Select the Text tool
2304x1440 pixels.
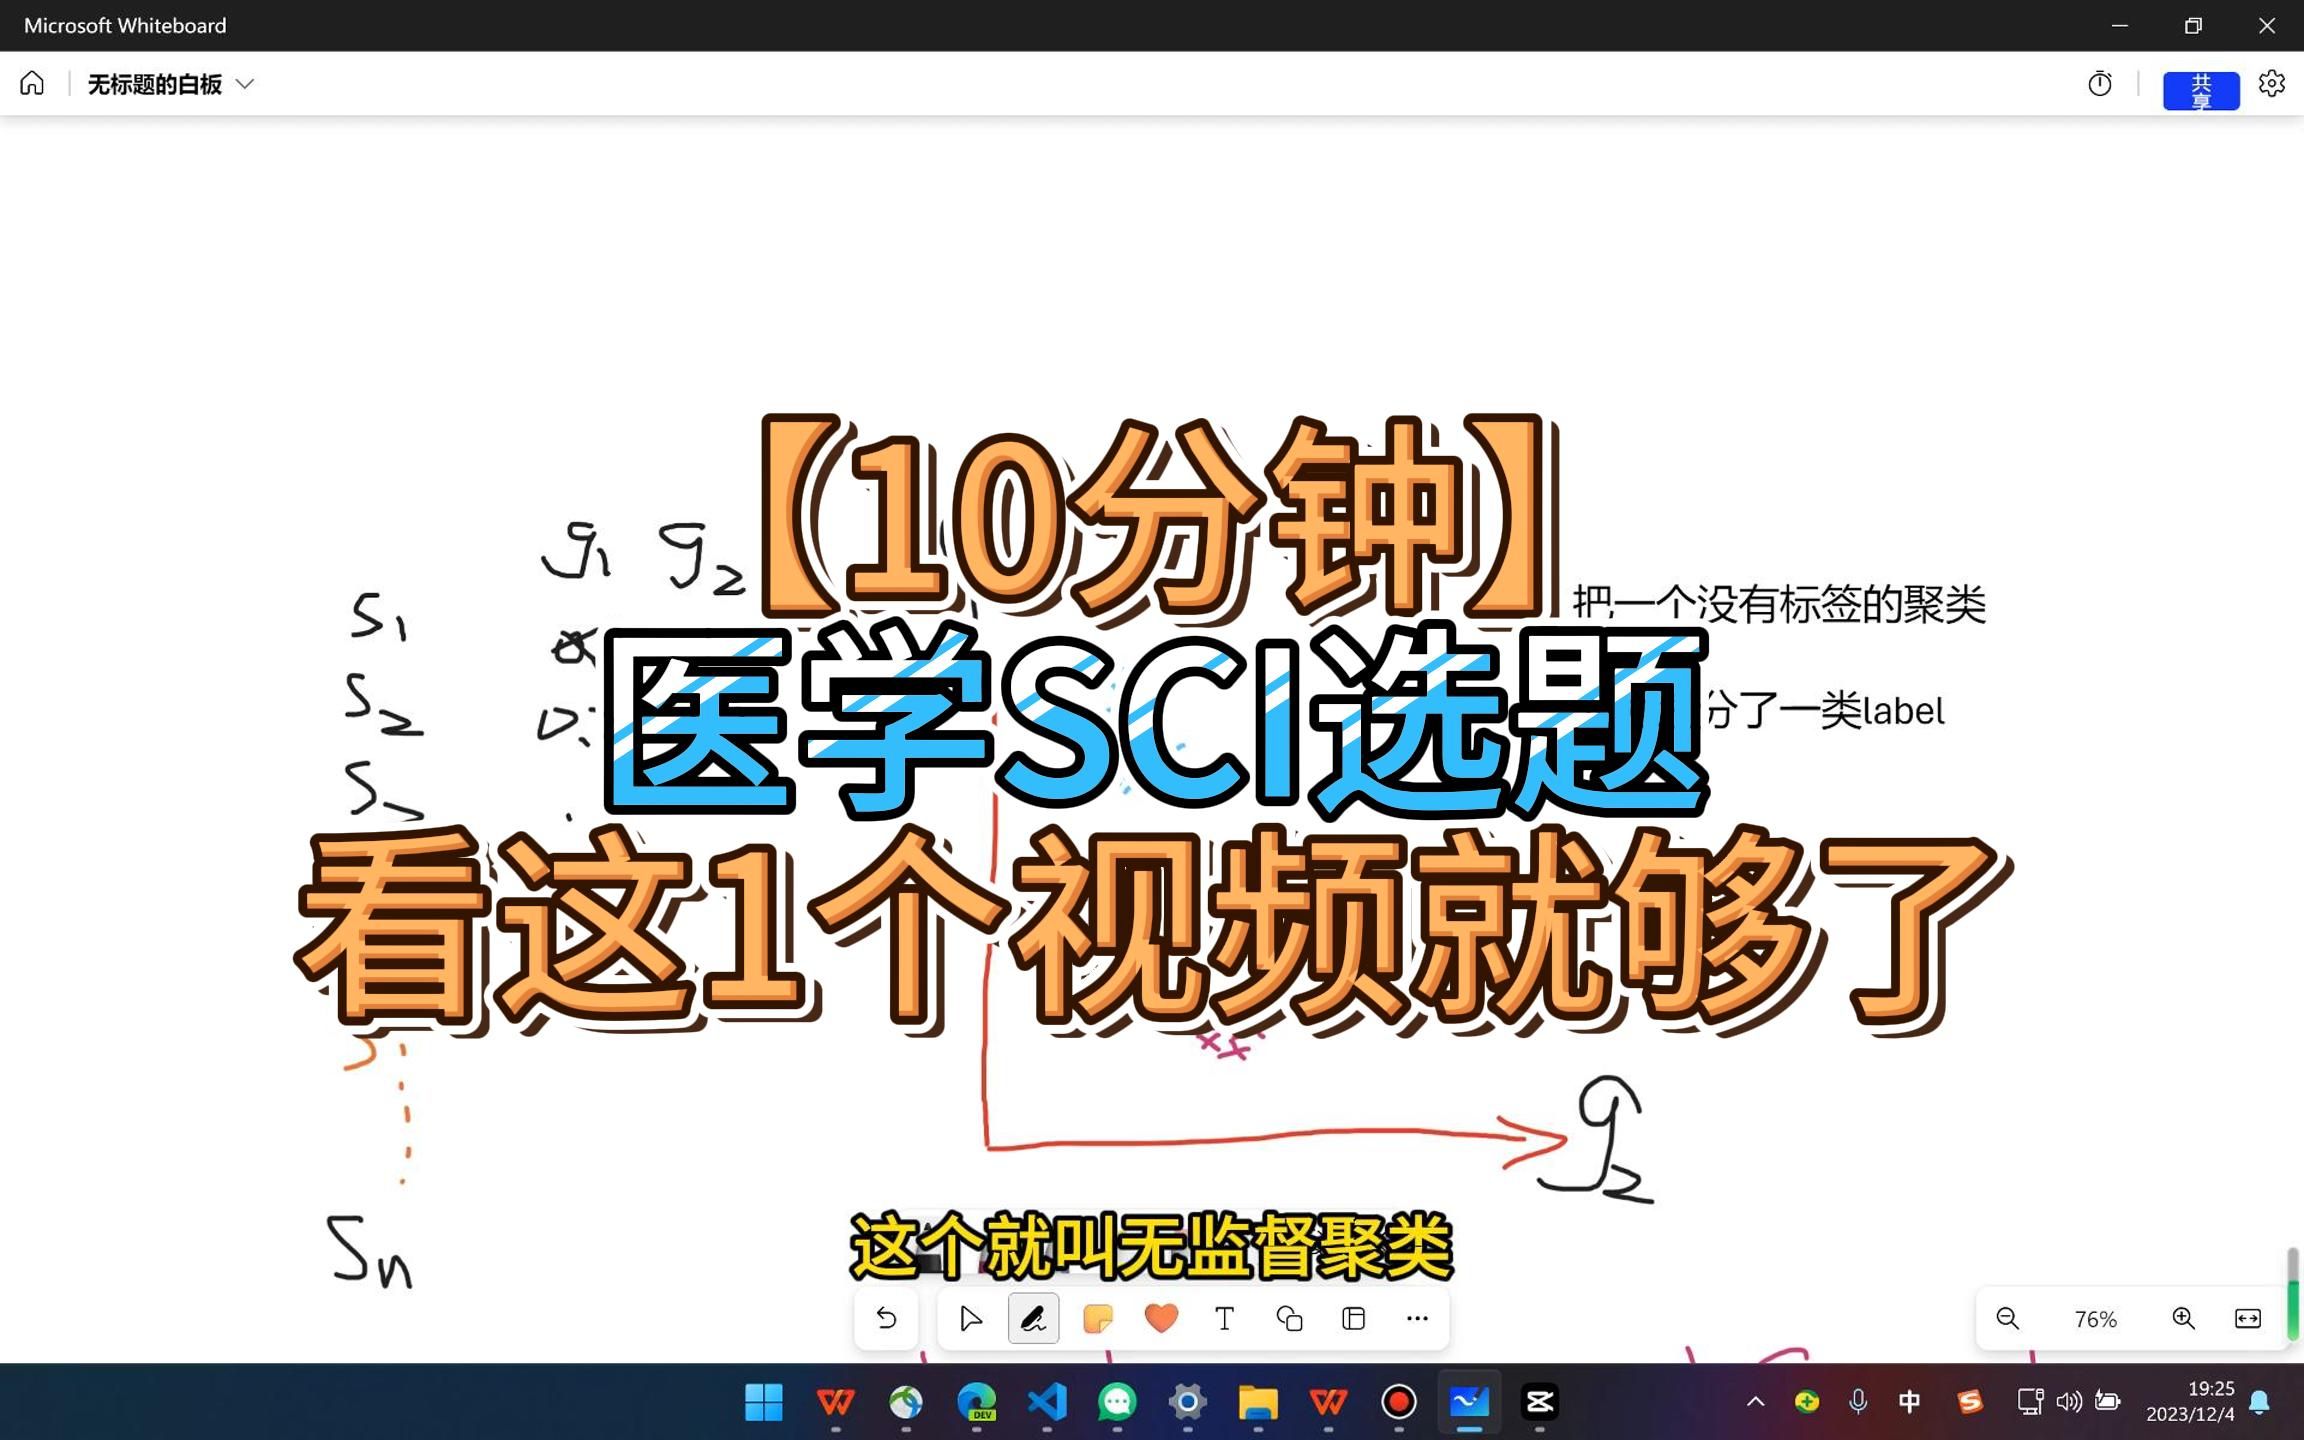coord(1225,1319)
